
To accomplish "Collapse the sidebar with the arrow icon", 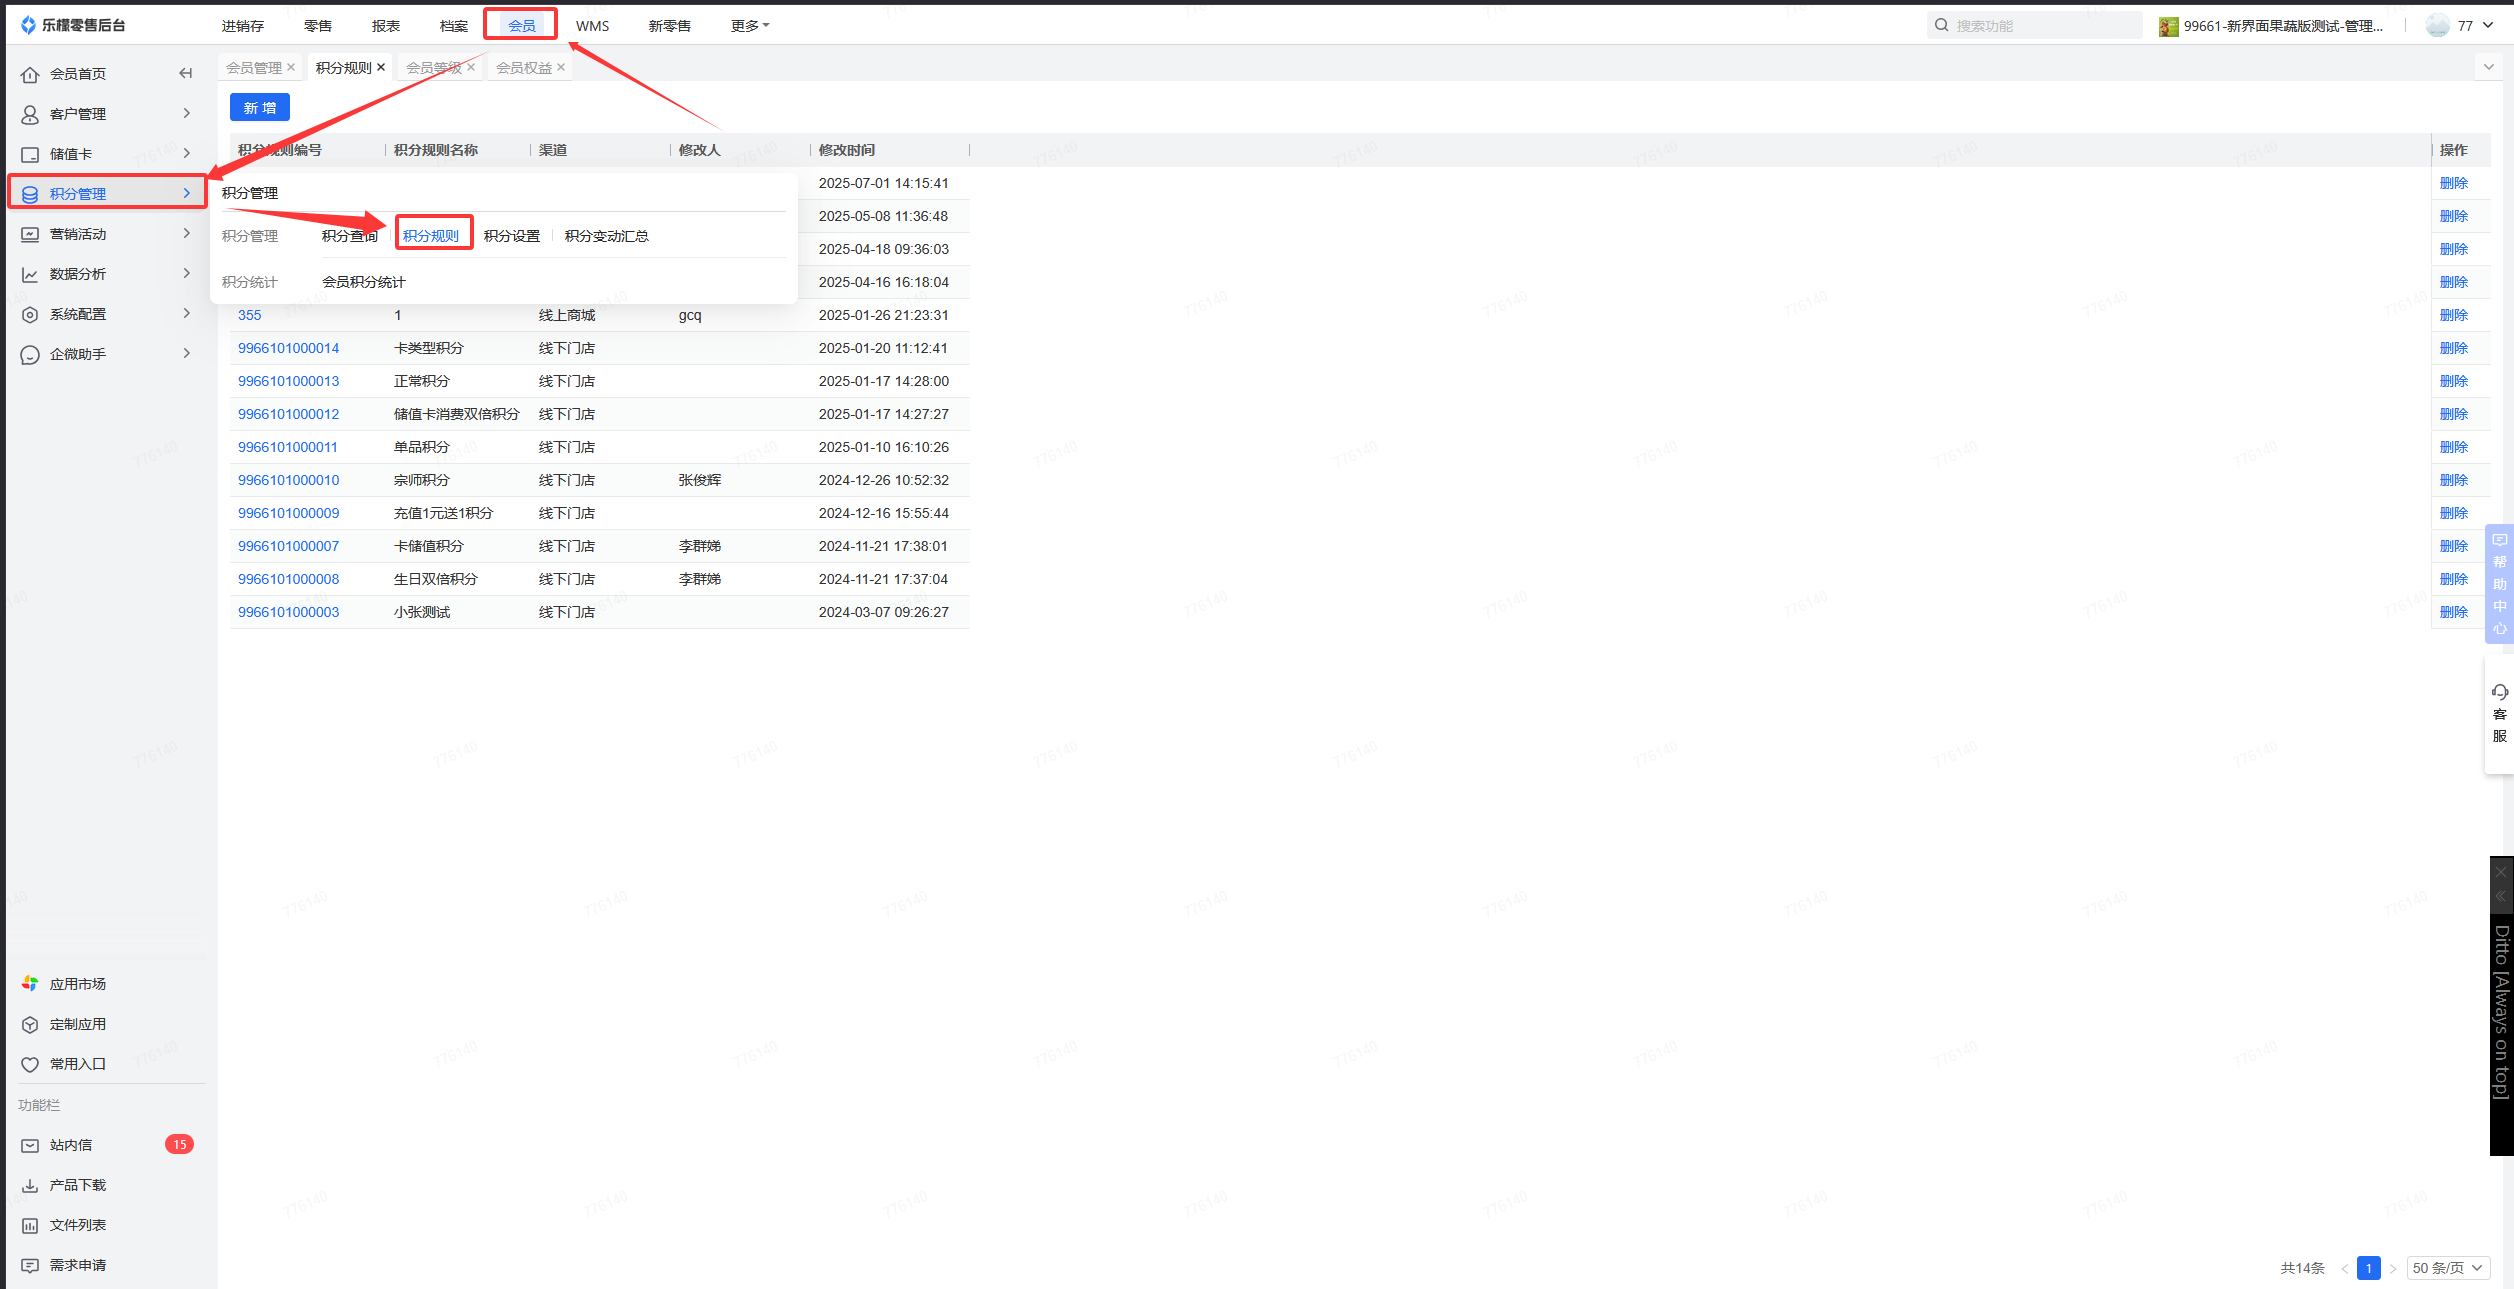I will pyautogui.click(x=185, y=73).
